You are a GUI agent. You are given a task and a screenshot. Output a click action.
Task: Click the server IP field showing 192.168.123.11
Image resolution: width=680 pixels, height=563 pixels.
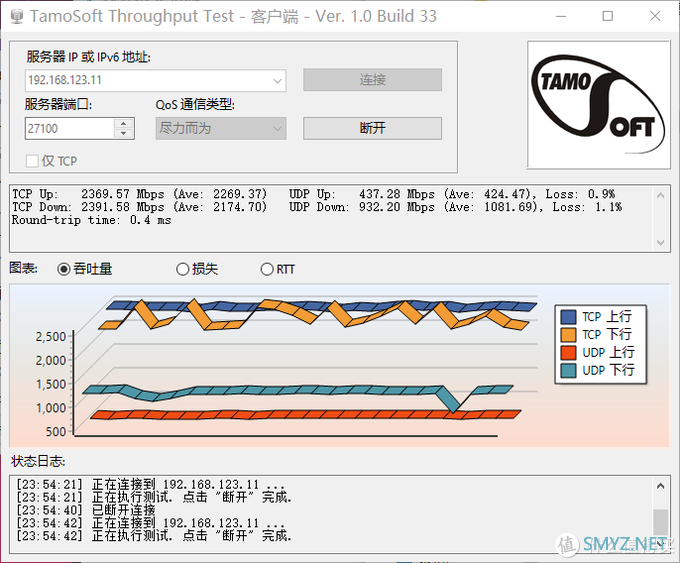pyautogui.click(x=155, y=81)
